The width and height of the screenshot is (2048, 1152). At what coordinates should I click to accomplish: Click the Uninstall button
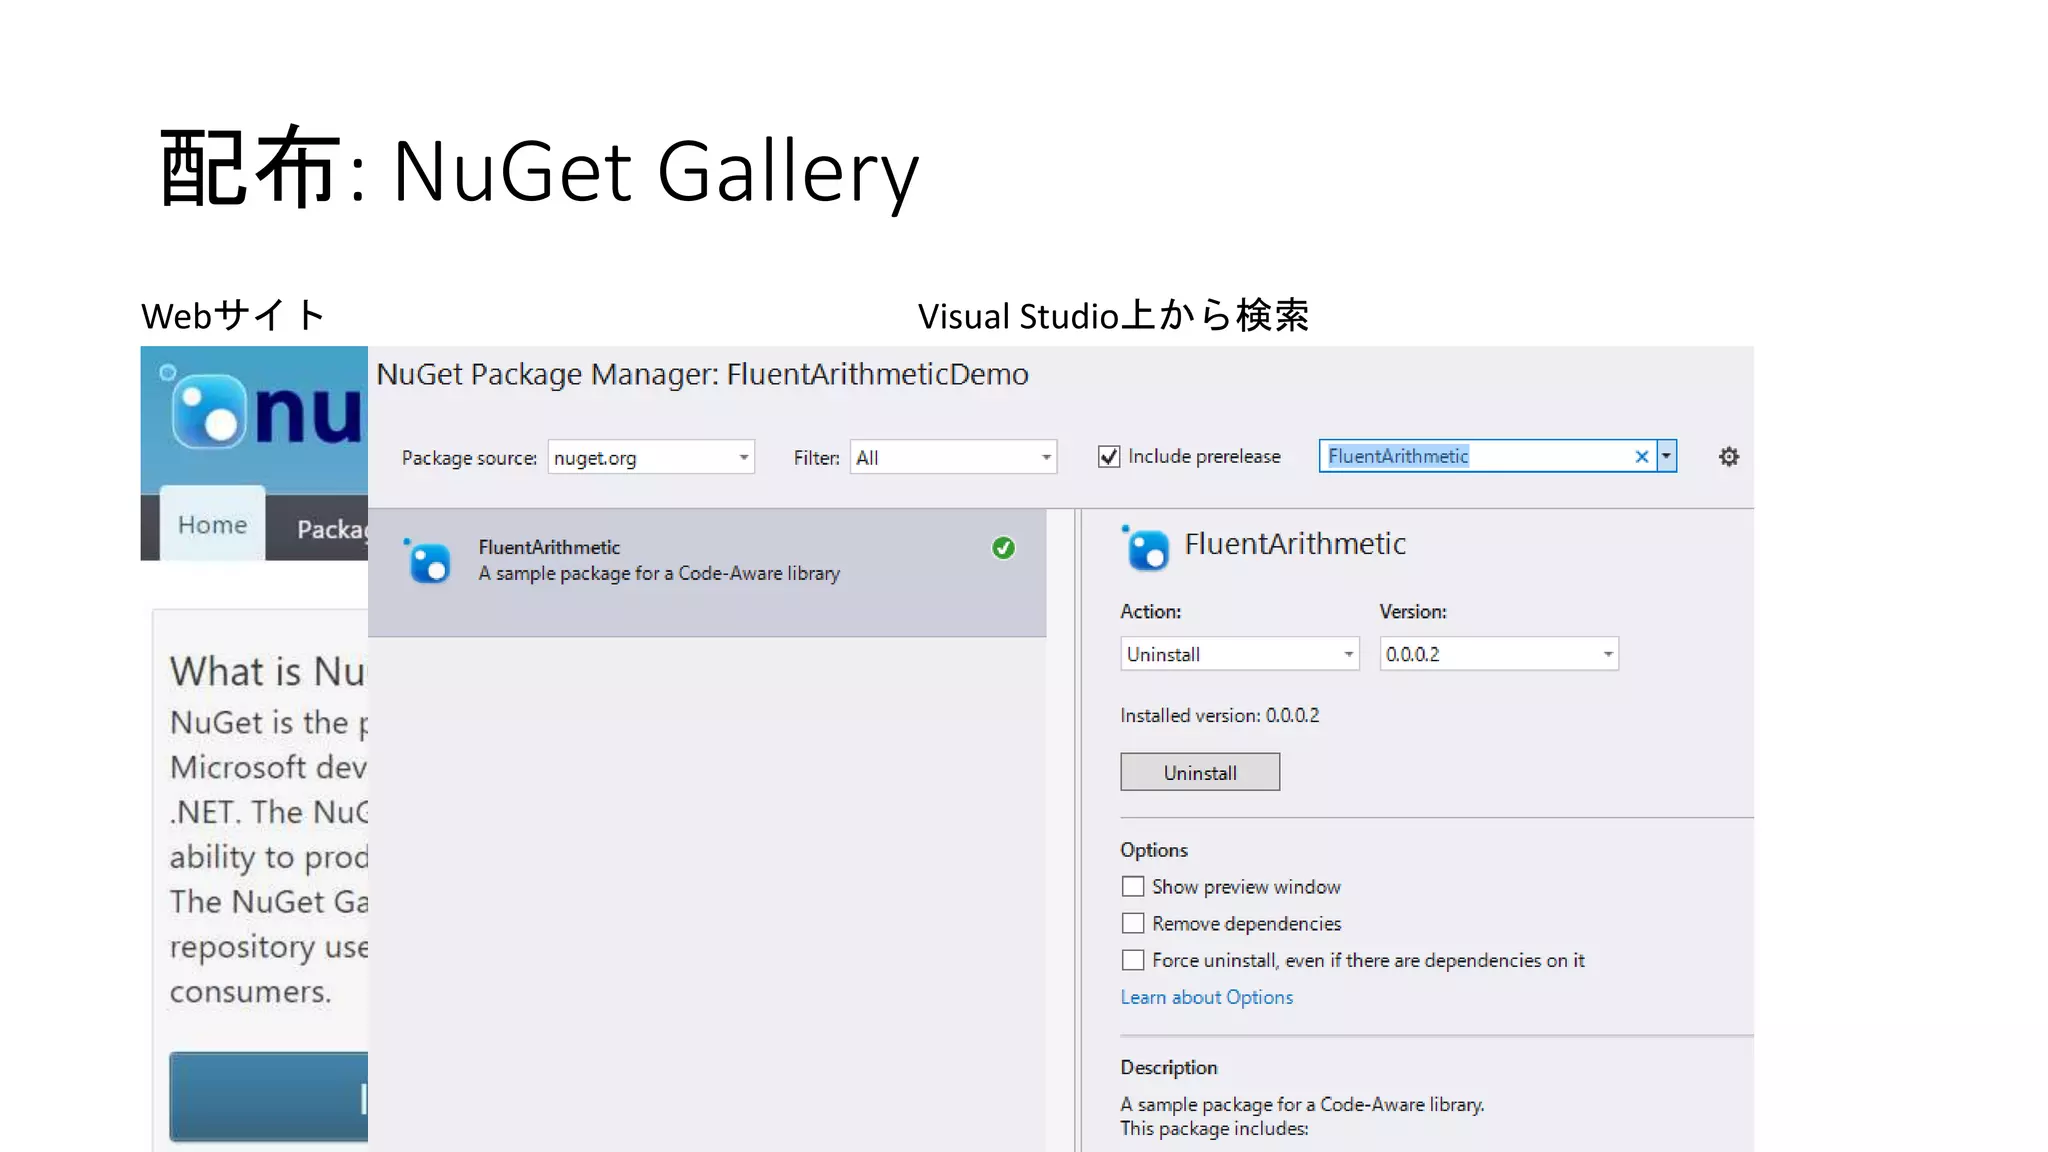(x=1200, y=772)
